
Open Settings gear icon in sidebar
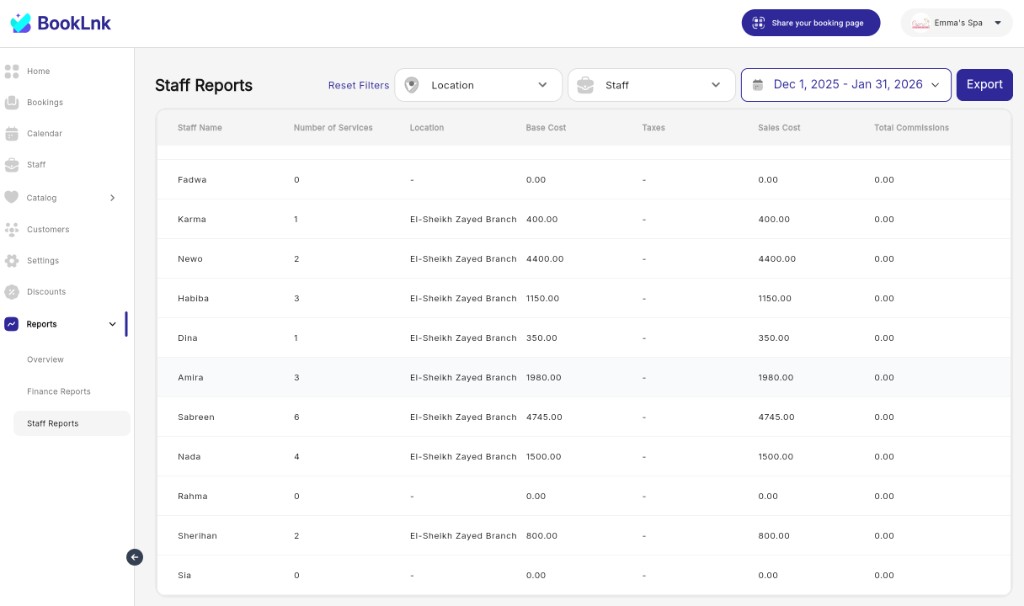12,261
